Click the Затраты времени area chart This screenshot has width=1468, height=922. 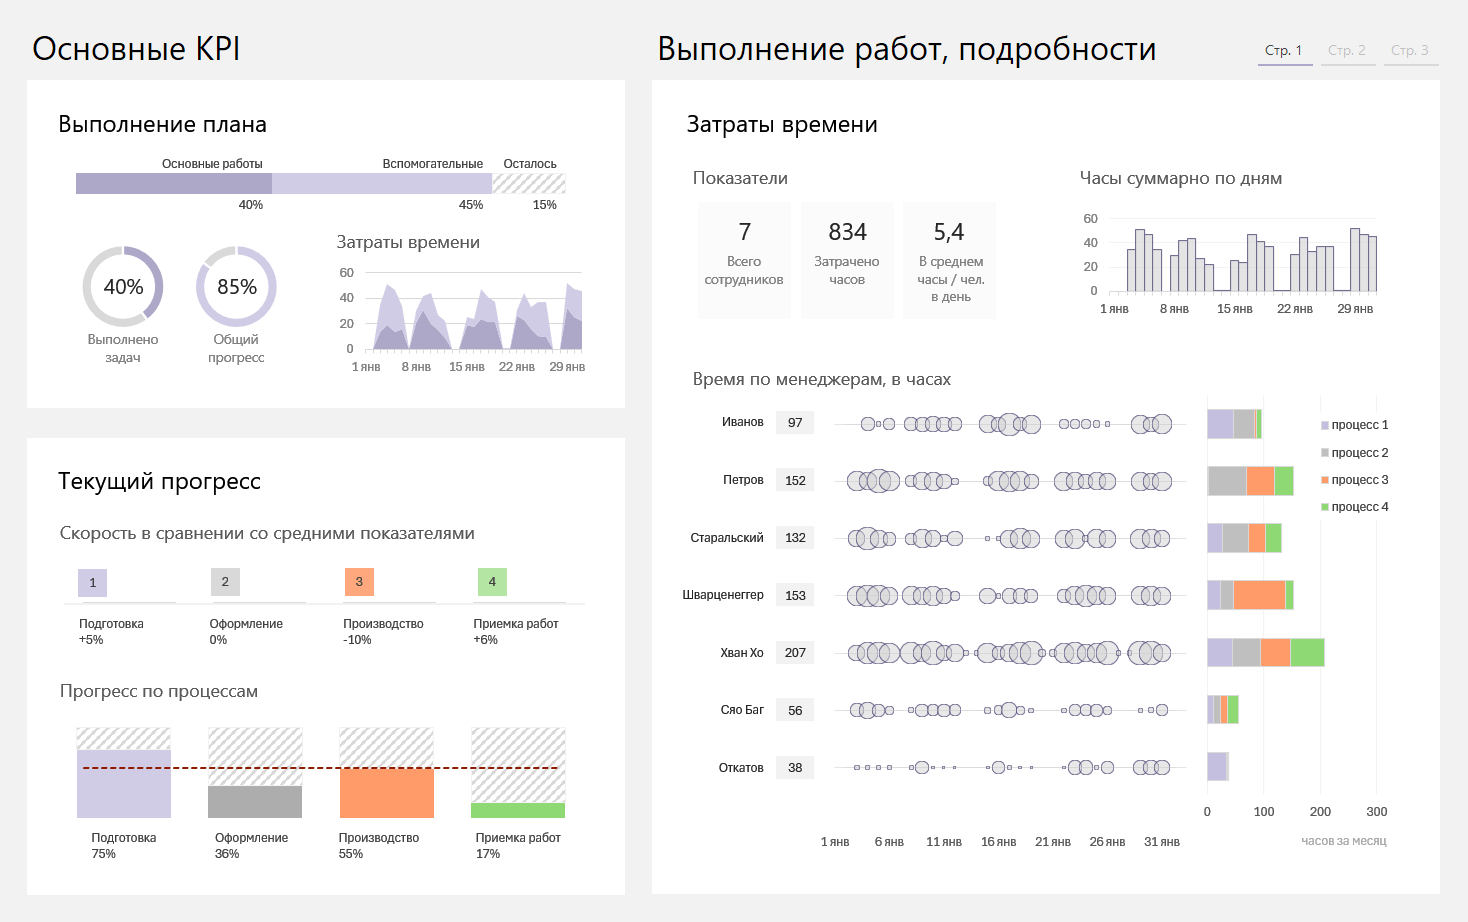pyautogui.click(x=473, y=315)
